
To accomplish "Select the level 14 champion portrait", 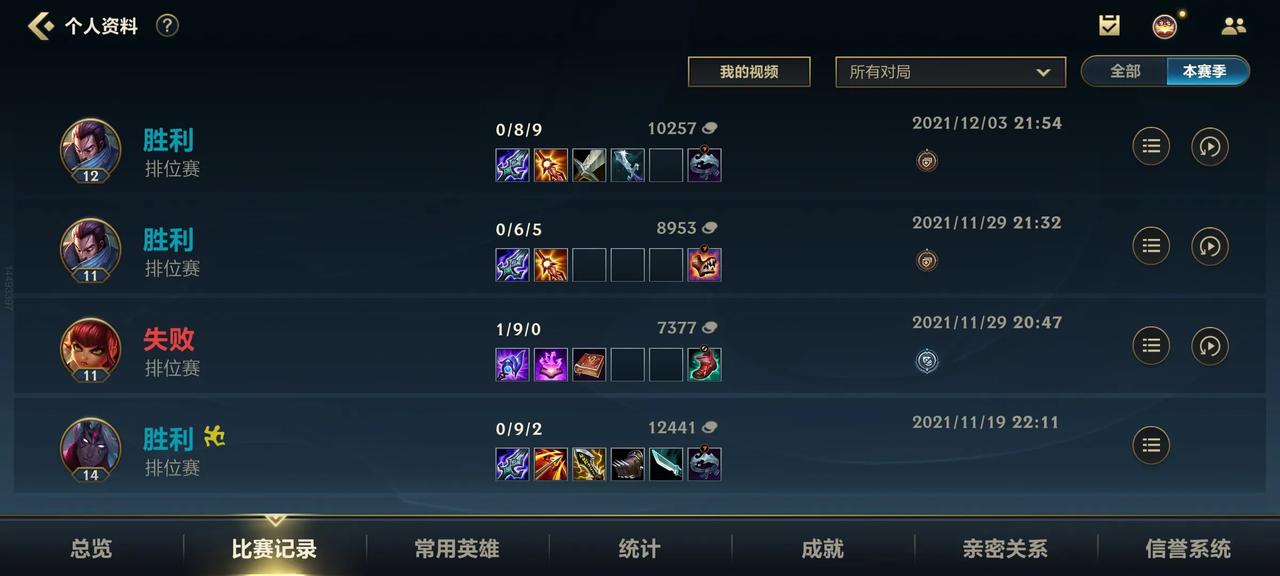I will (90, 448).
